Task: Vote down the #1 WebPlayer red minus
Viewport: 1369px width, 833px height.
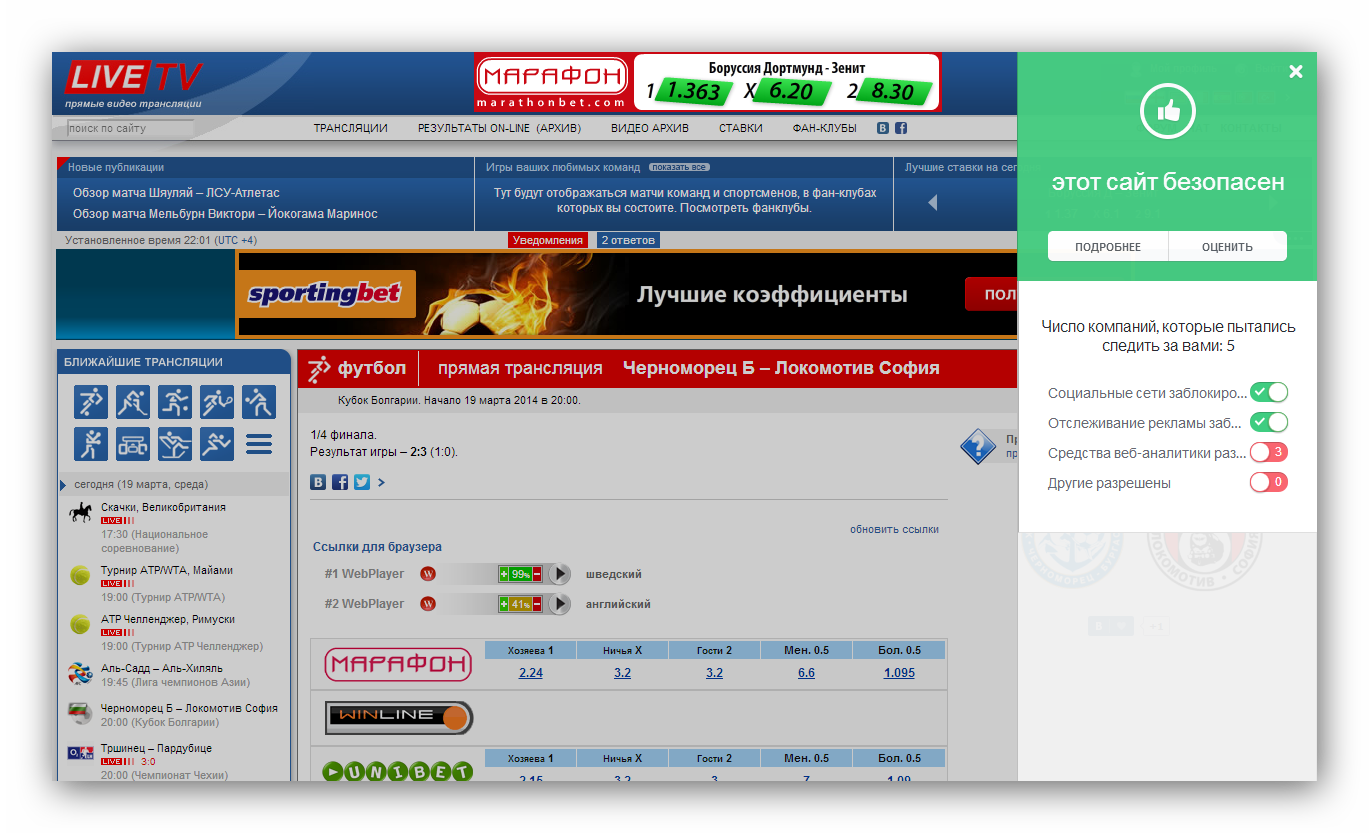Action: (x=537, y=574)
